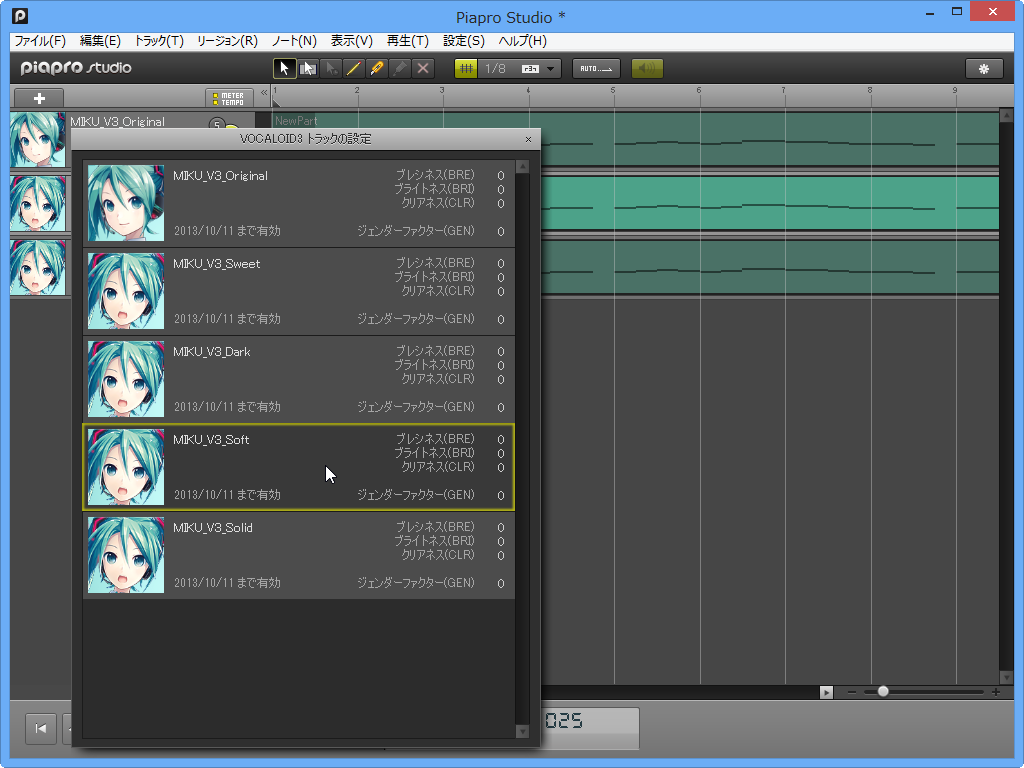The height and width of the screenshot is (768, 1024).
Task: Click the dialog scrollbar up arrow
Action: pyautogui.click(x=522, y=167)
